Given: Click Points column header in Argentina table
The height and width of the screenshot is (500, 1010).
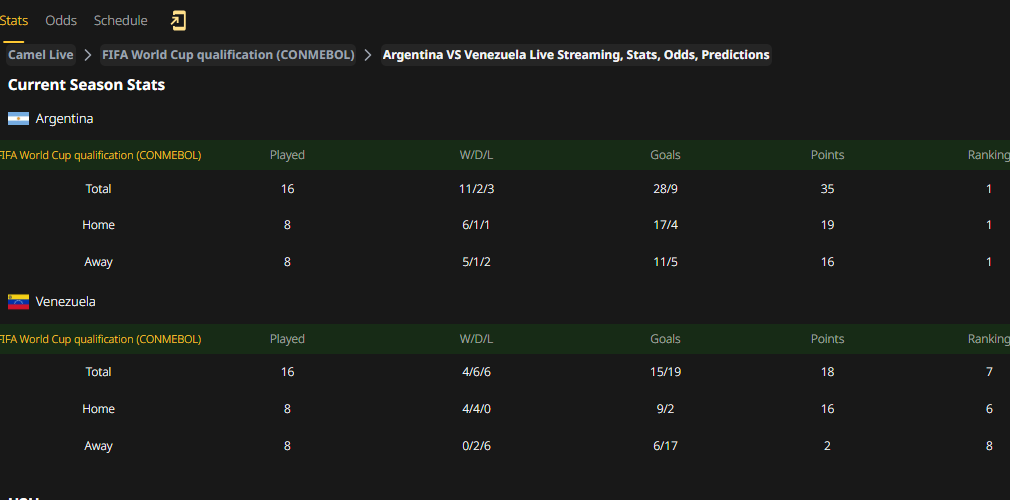Looking at the screenshot, I should click(827, 155).
